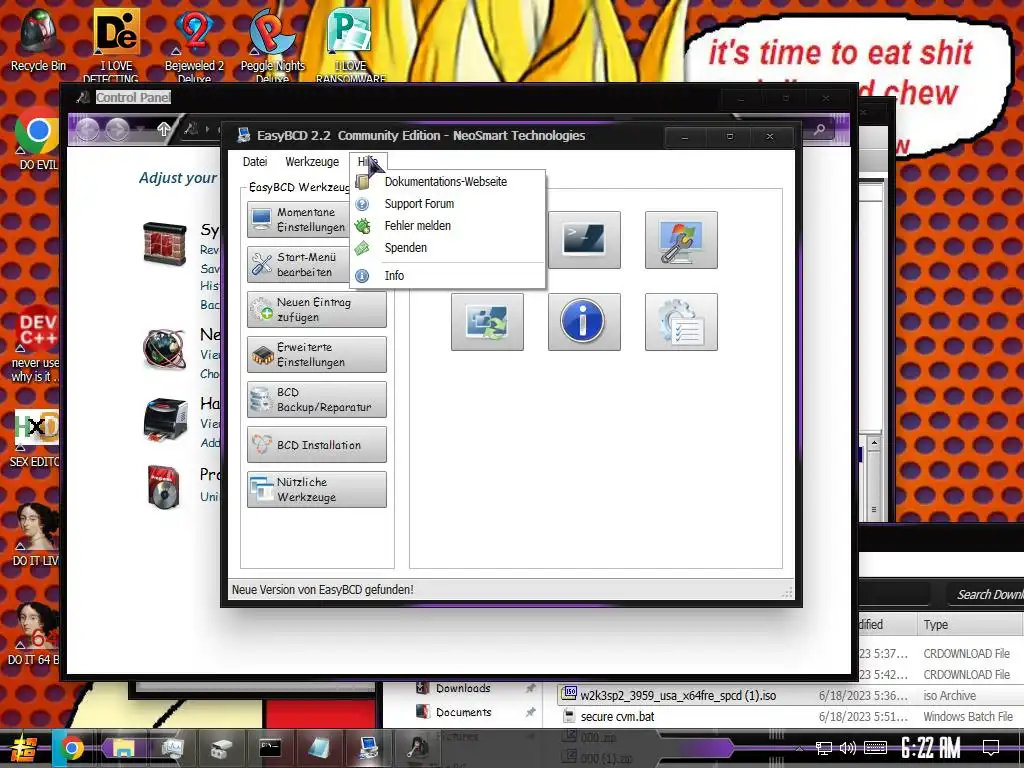Open the Start button on the taskbar
The image size is (1024, 768).
click(x=23, y=748)
